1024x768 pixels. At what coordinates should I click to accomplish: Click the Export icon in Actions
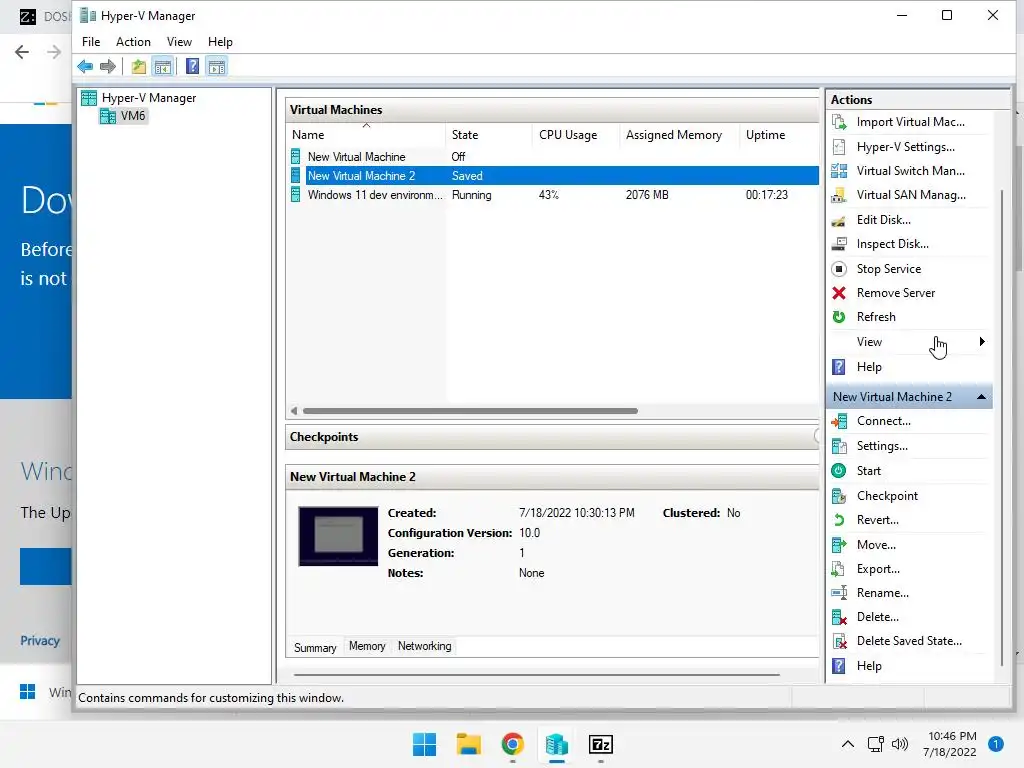pyautogui.click(x=839, y=569)
